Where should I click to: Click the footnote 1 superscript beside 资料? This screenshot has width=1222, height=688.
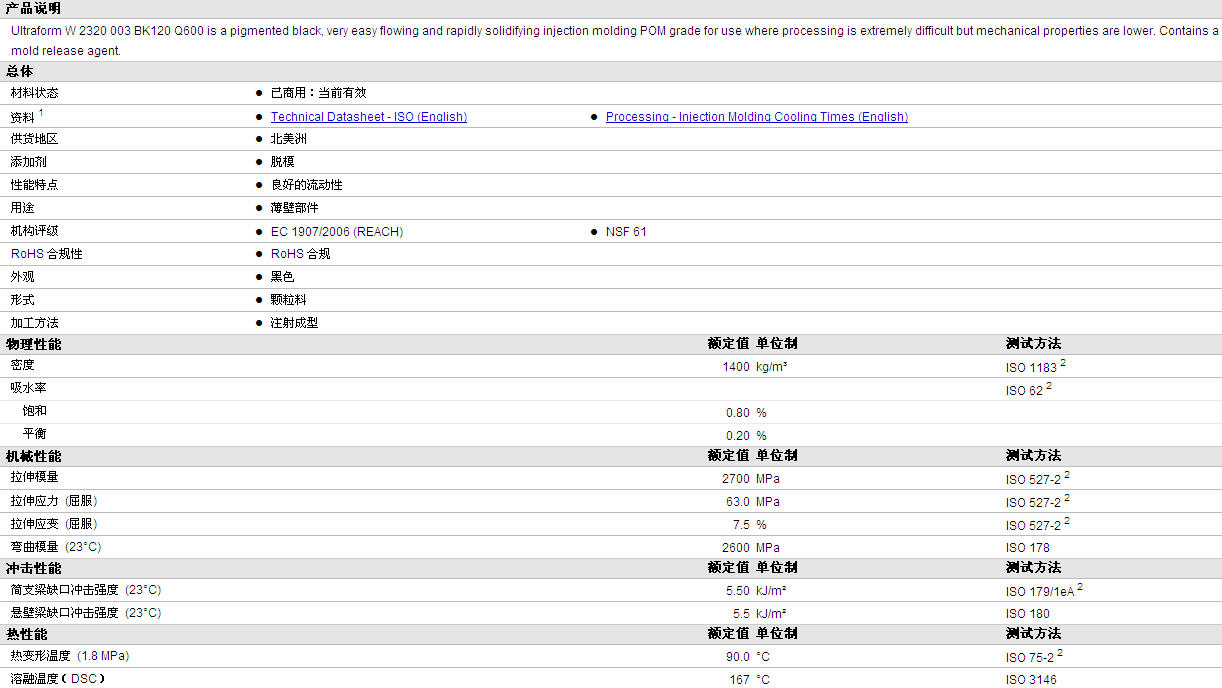(41, 112)
